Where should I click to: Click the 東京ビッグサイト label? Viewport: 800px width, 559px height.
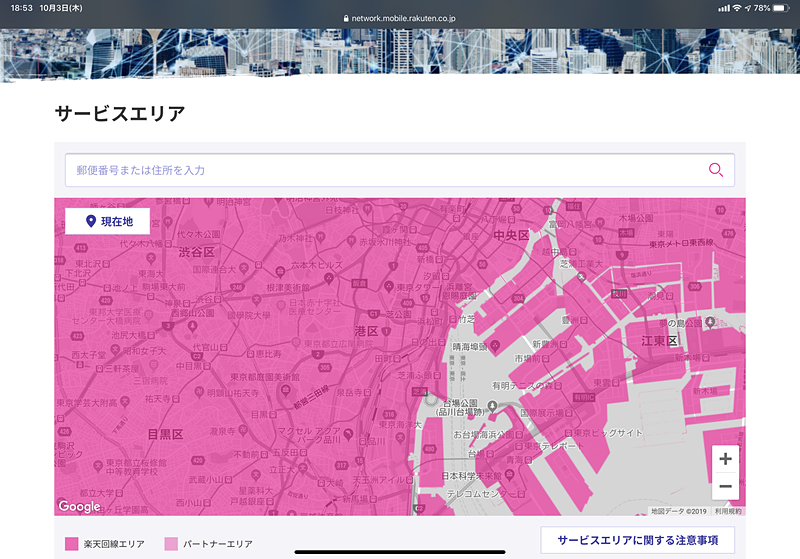point(608,433)
